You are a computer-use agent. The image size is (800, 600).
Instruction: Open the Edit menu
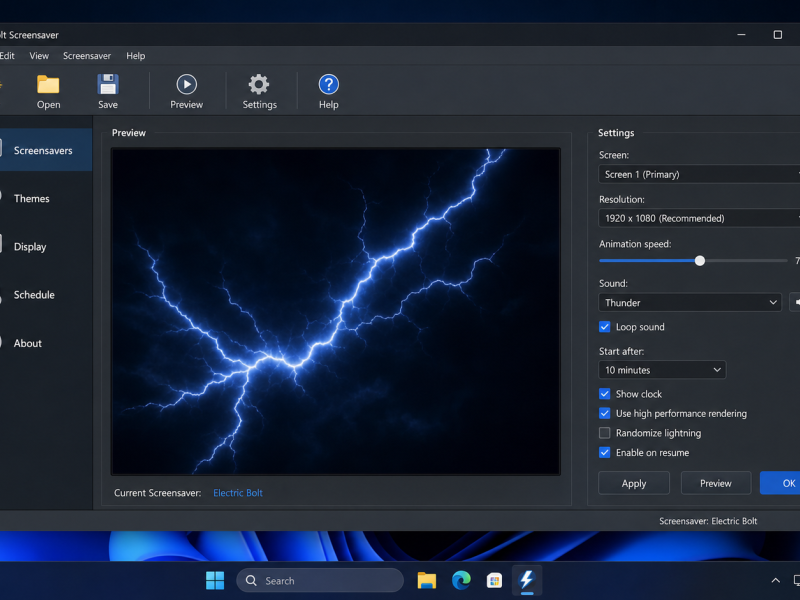pos(7,56)
